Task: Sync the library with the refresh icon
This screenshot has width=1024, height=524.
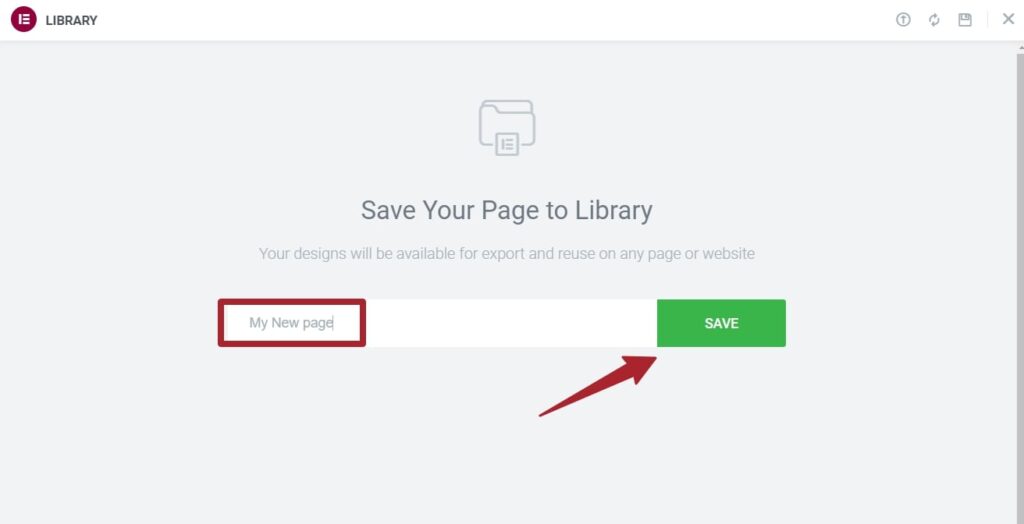Action: coord(934,20)
